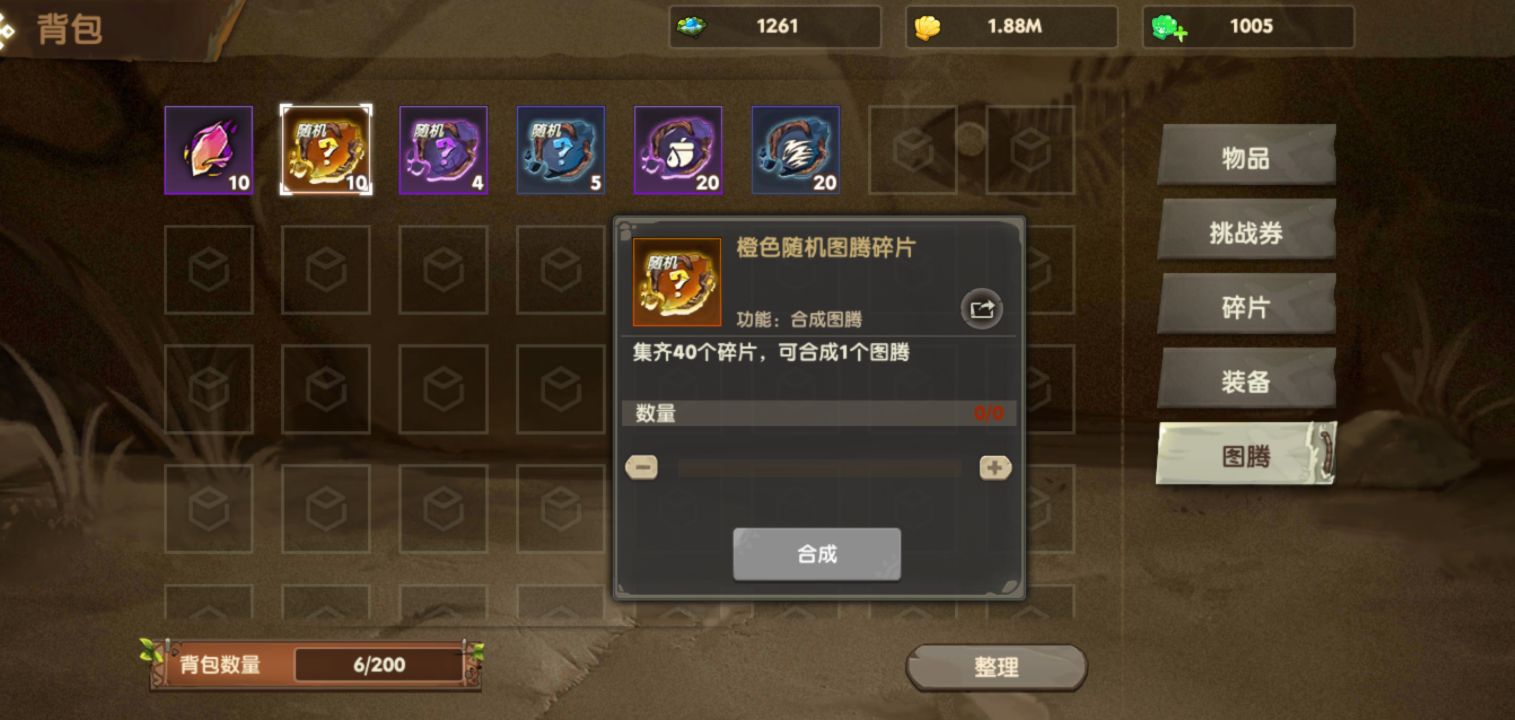Viewport: 1515px width, 720px height.
Task: Select the blue claw totem fragment
Action: [795, 150]
